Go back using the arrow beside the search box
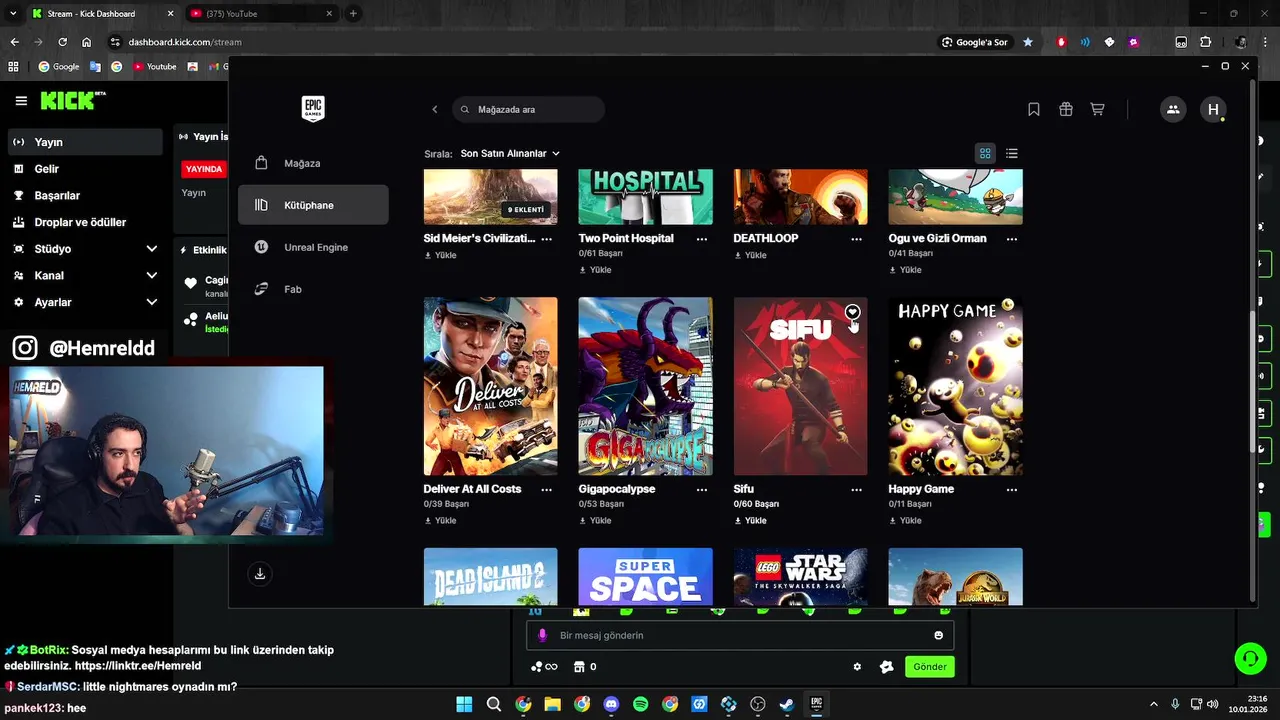The image size is (1280, 720). pos(434,110)
